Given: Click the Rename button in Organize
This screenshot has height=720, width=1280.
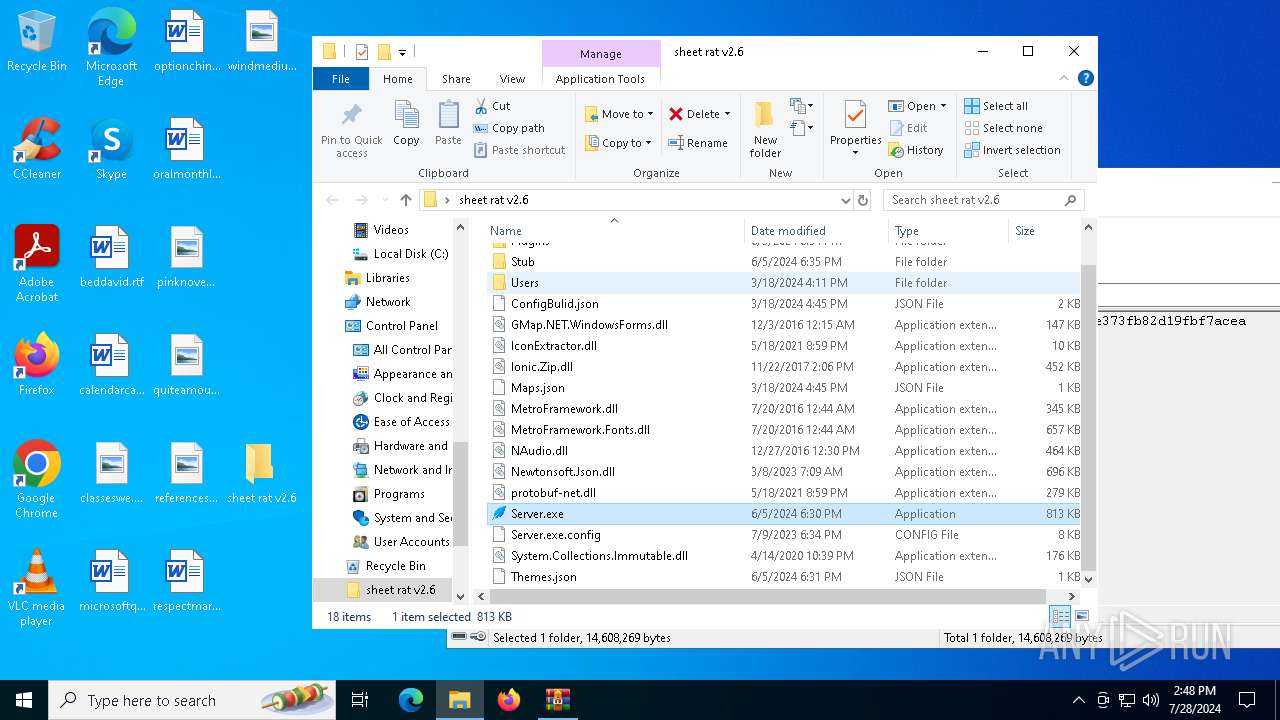Looking at the screenshot, I should 697,143.
